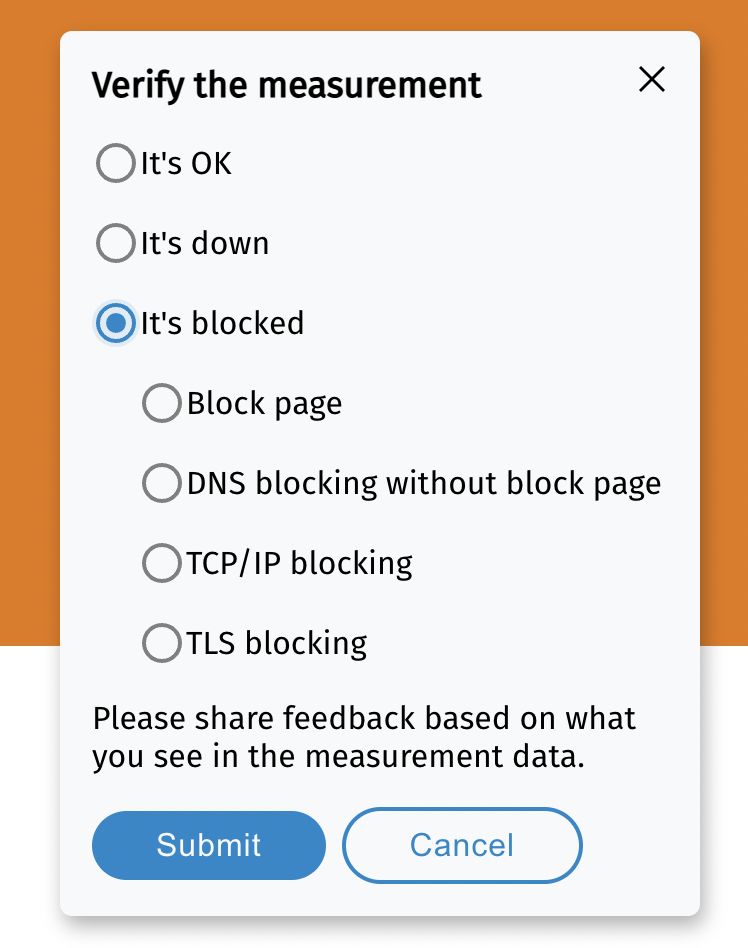Image resolution: width=748 pixels, height=948 pixels.
Task: Select the "It's OK" radio circle
Action: click(116, 163)
